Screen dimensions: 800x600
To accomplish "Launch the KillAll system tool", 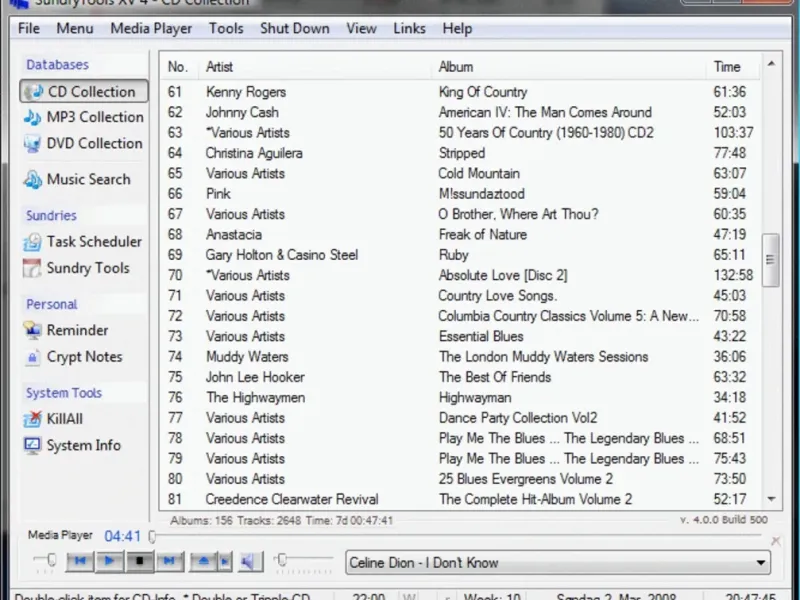I will [x=53, y=419].
